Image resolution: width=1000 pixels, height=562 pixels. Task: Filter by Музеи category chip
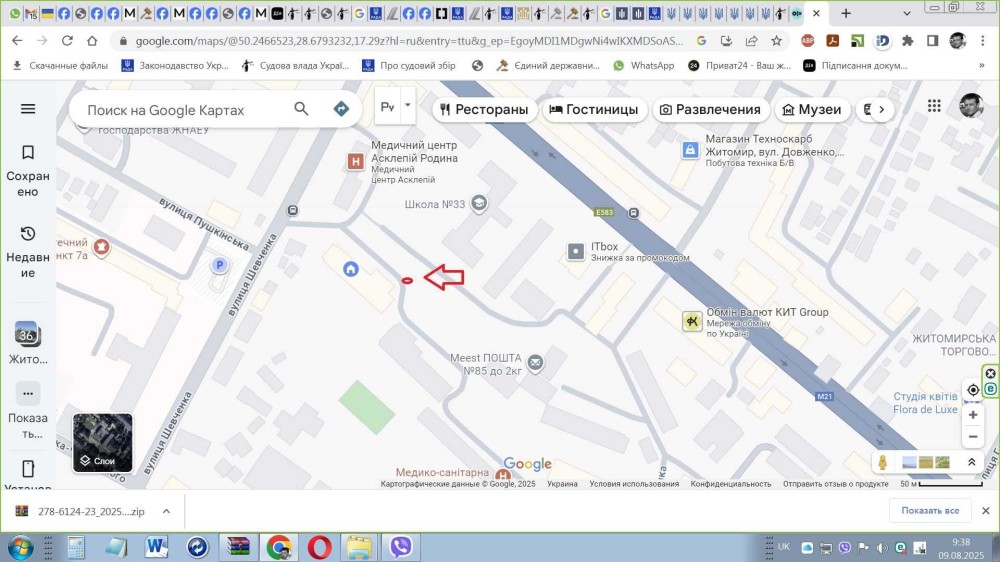812,110
